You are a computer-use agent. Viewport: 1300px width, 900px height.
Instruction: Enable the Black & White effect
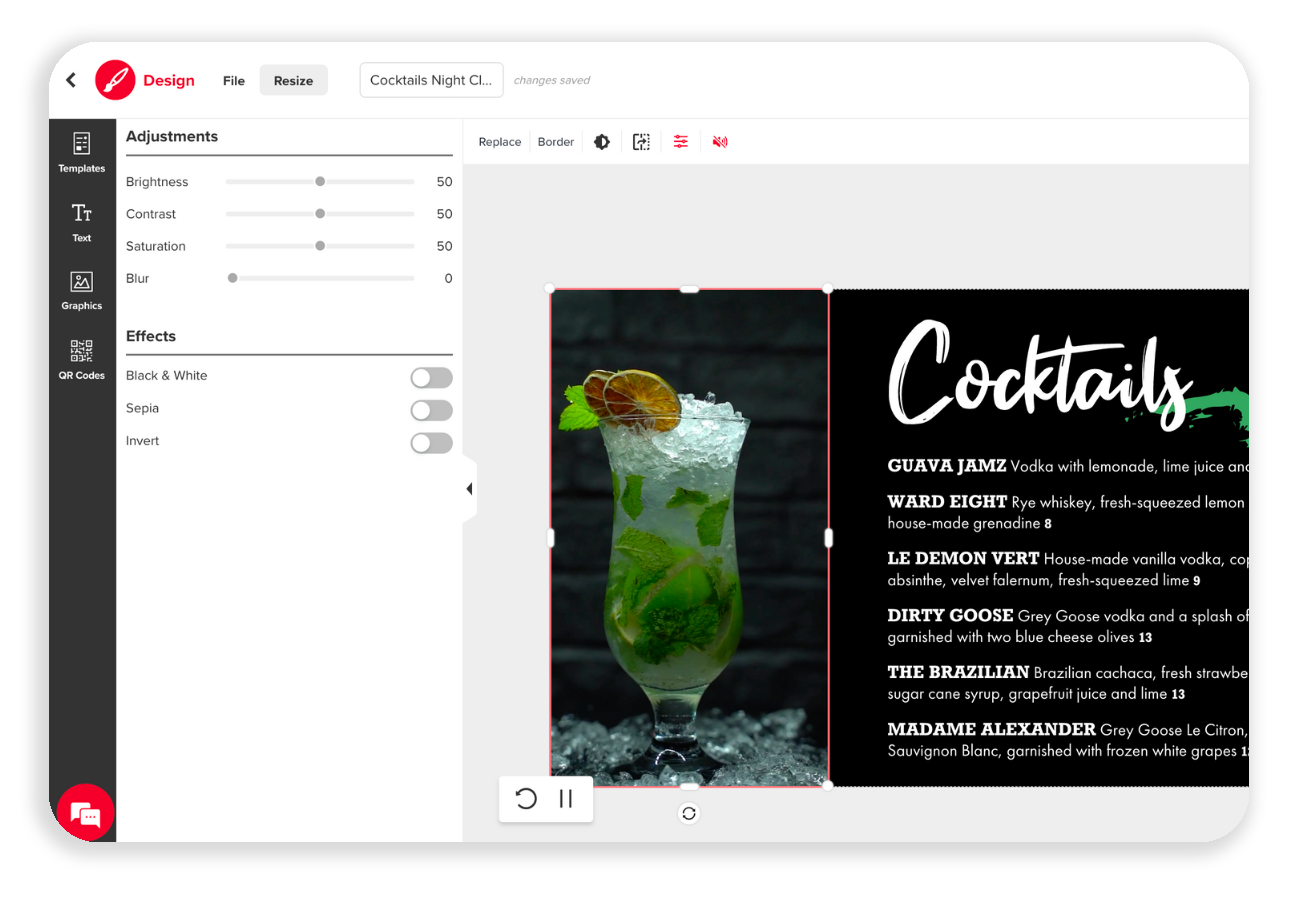[431, 377]
